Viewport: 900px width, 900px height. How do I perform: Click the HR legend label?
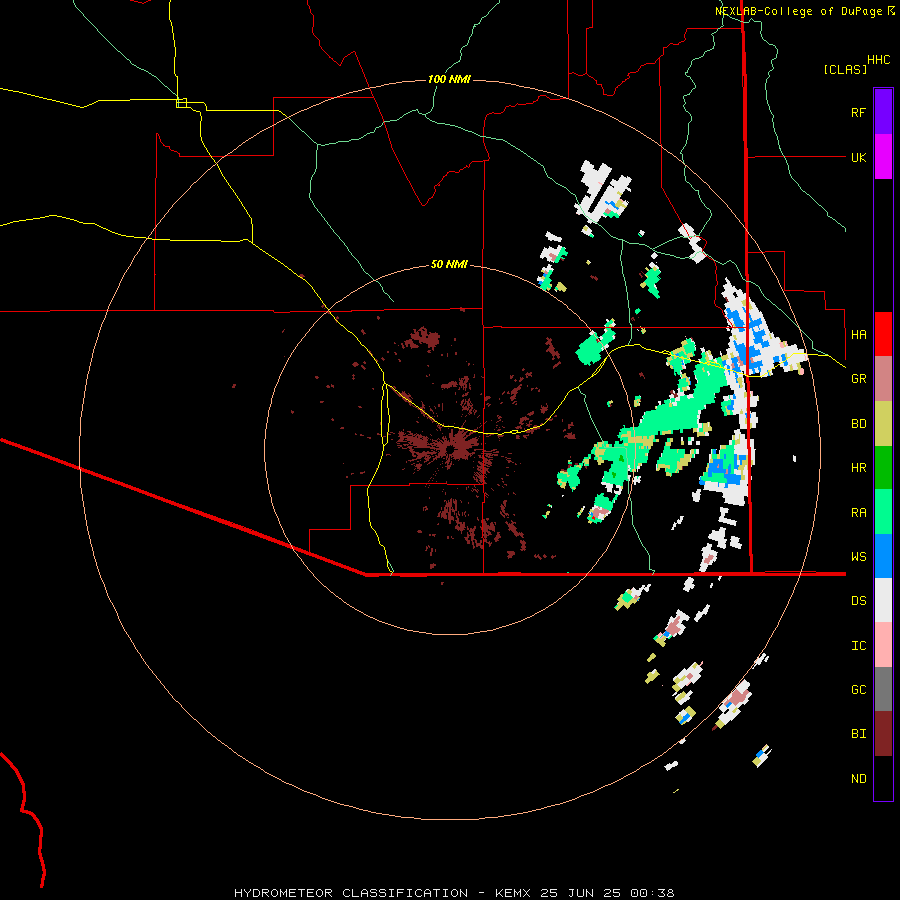click(x=858, y=468)
